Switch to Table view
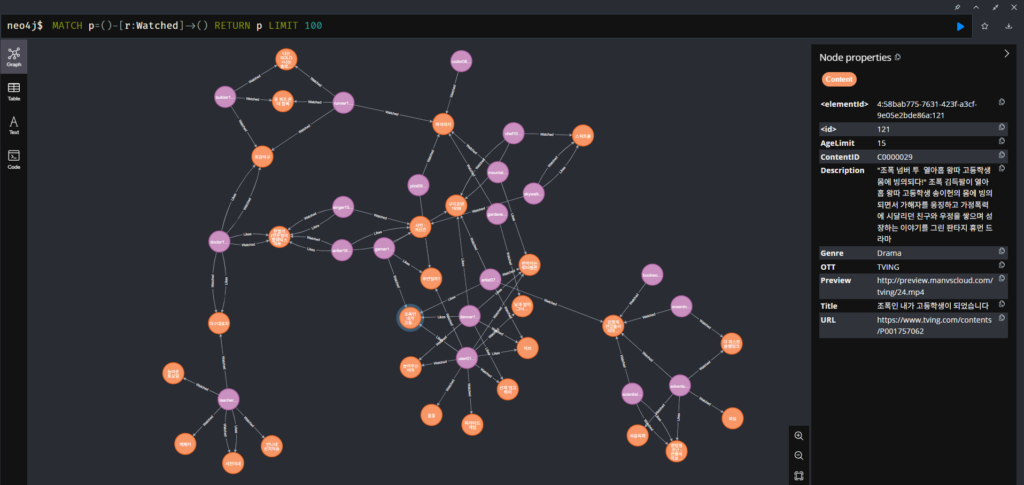Image resolution: width=1024 pixels, height=485 pixels. point(14,92)
